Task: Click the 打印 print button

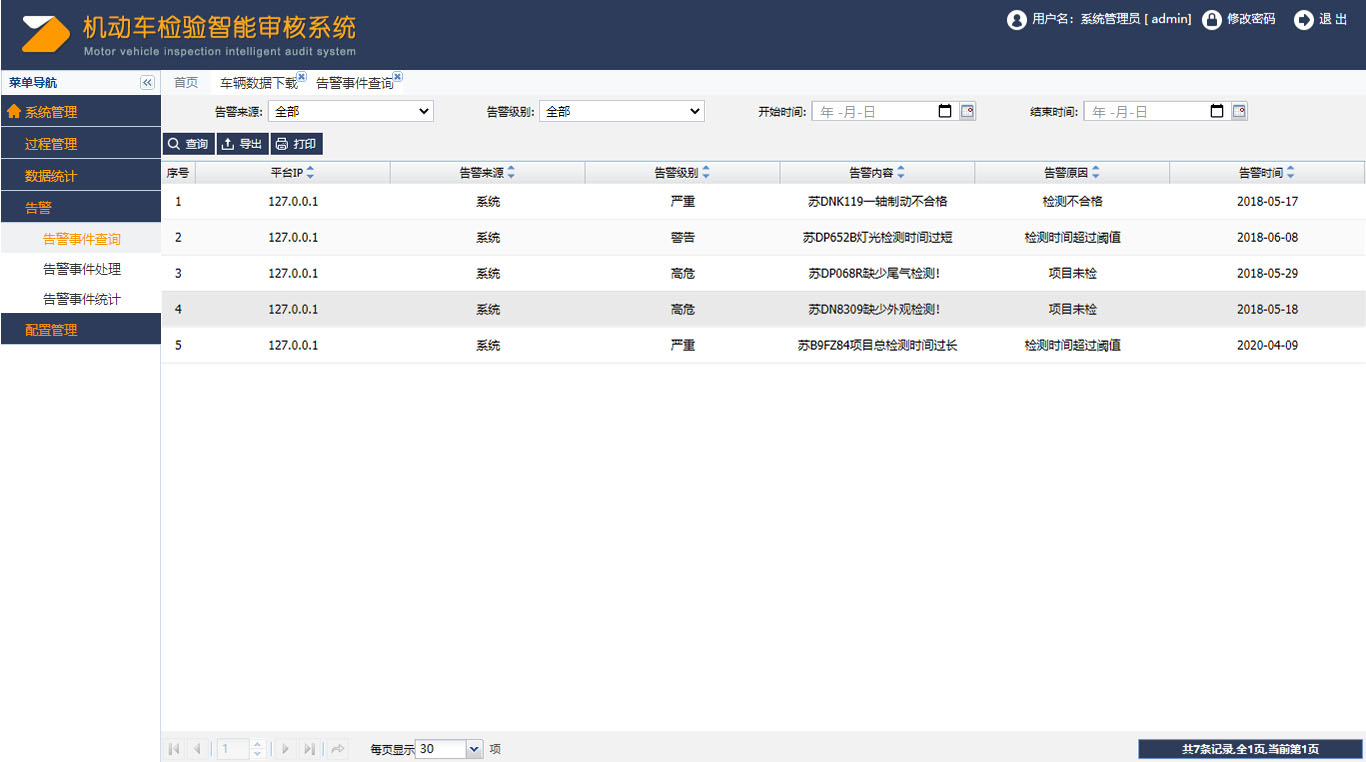Action: coord(296,144)
